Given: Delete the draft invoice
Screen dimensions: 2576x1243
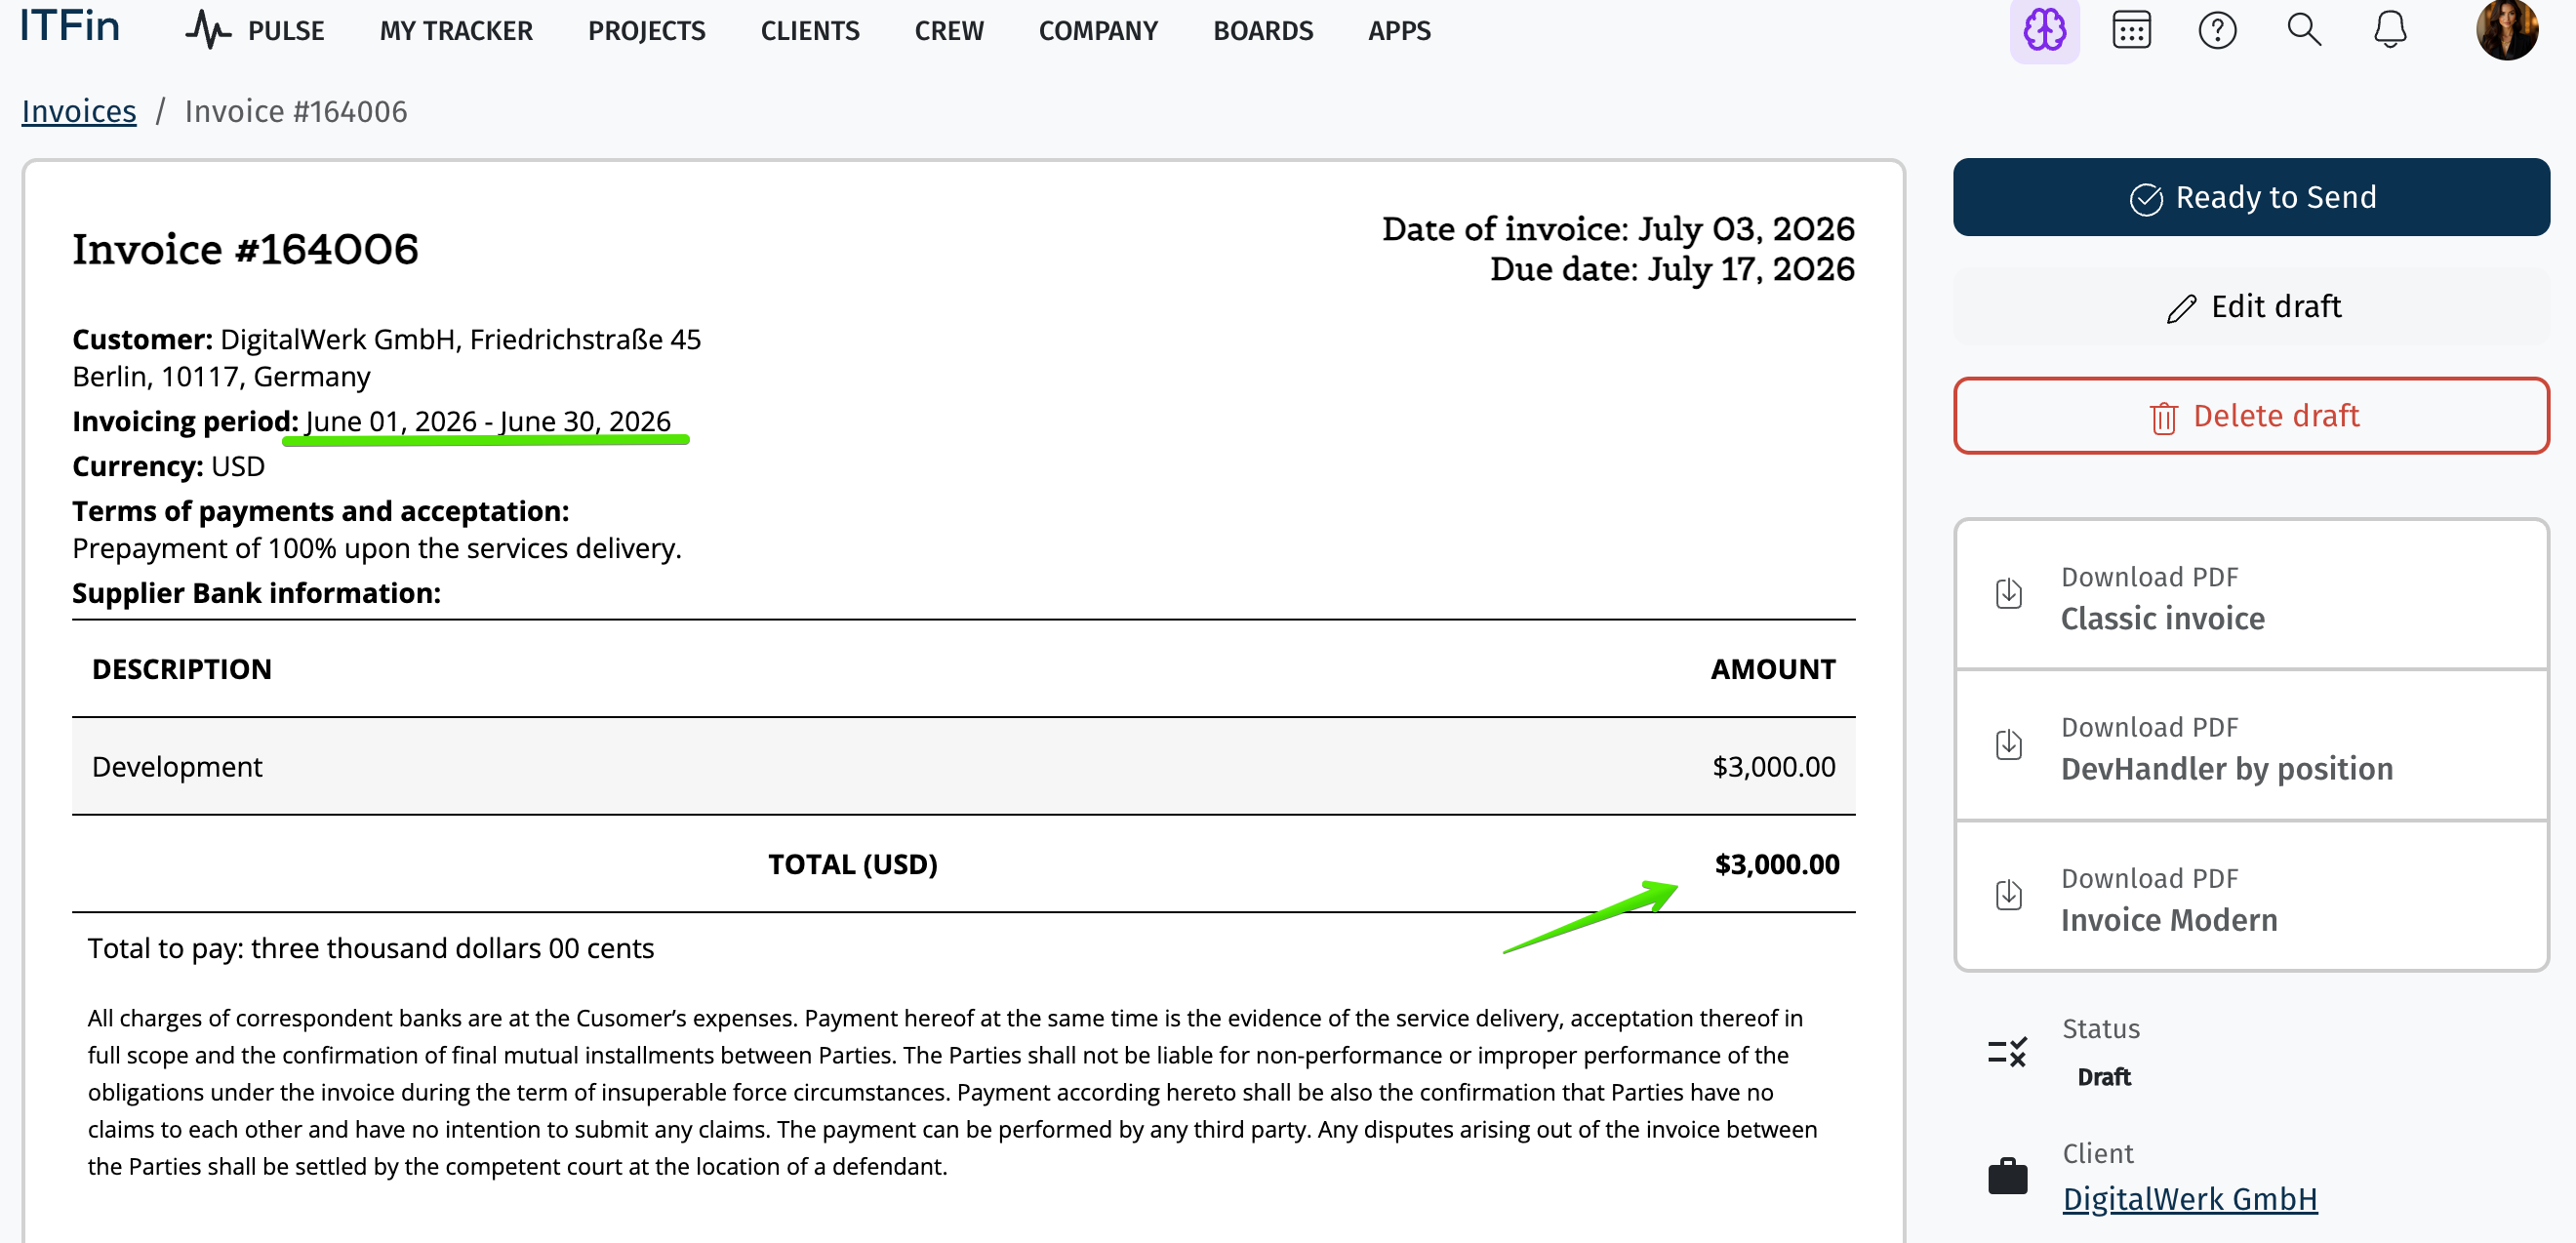Looking at the screenshot, I should point(2251,415).
